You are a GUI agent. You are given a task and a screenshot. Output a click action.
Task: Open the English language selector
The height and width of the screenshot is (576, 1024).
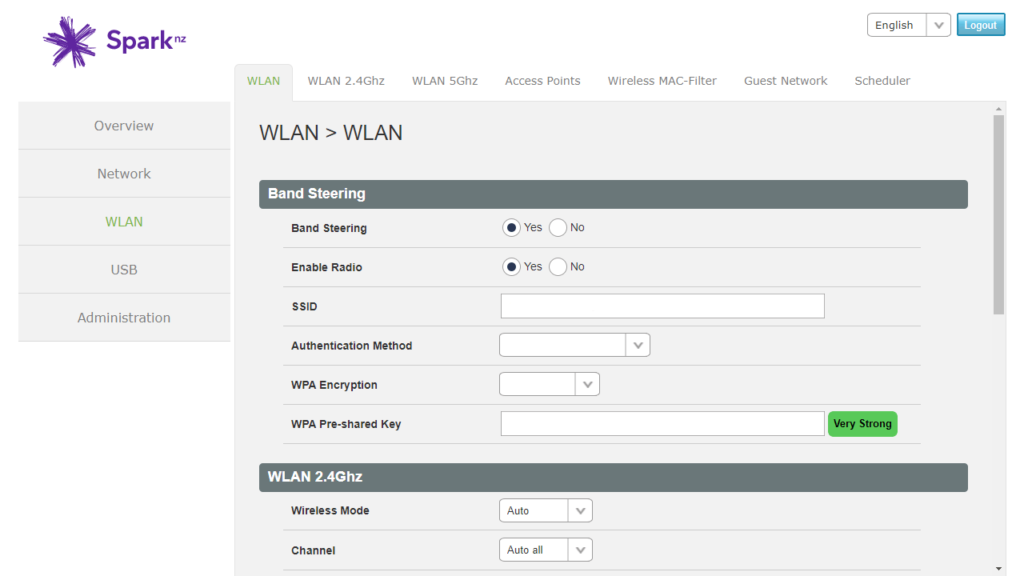coord(908,24)
